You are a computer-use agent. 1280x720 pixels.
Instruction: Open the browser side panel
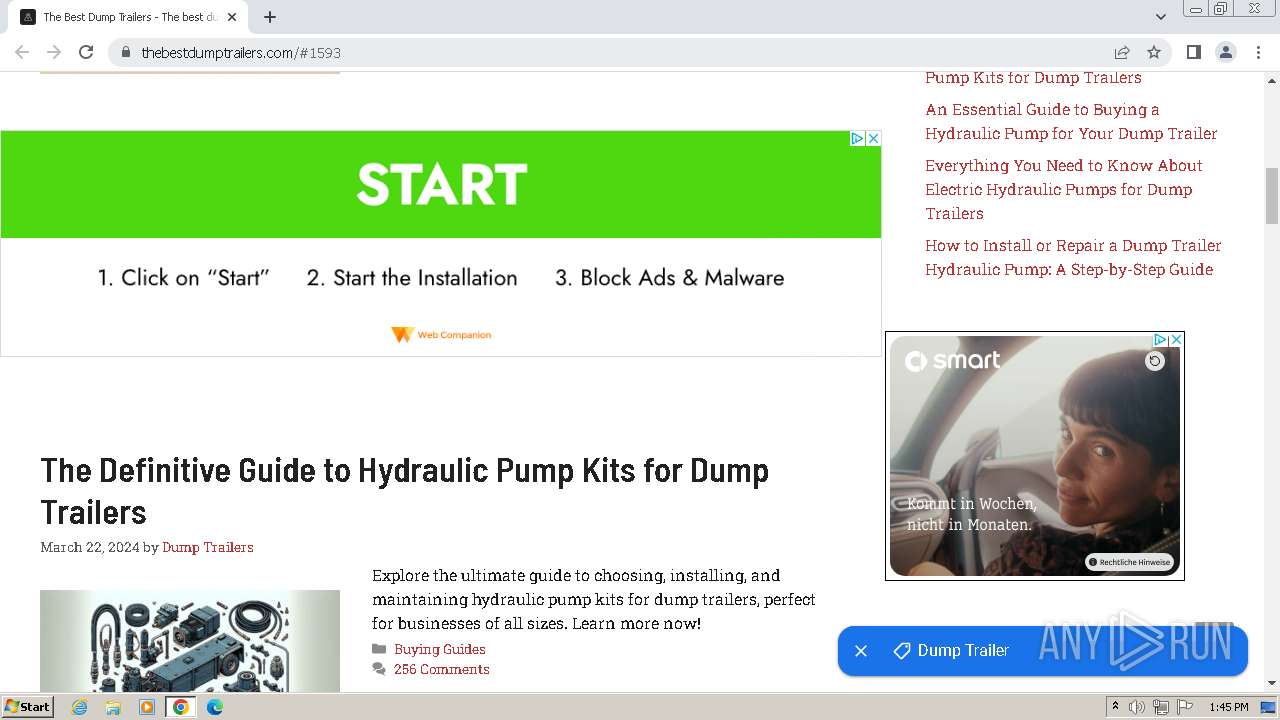(x=1193, y=52)
